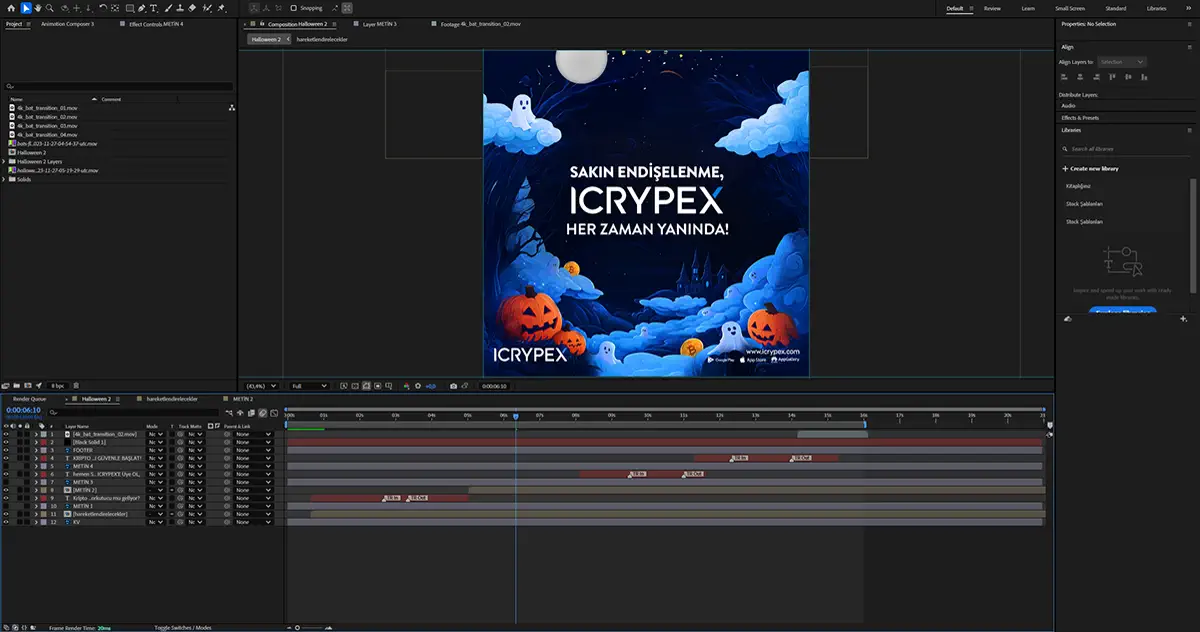The width and height of the screenshot is (1200, 632).
Task: Open the hareketlendirilecekler timeline tab
Action: click(172, 399)
